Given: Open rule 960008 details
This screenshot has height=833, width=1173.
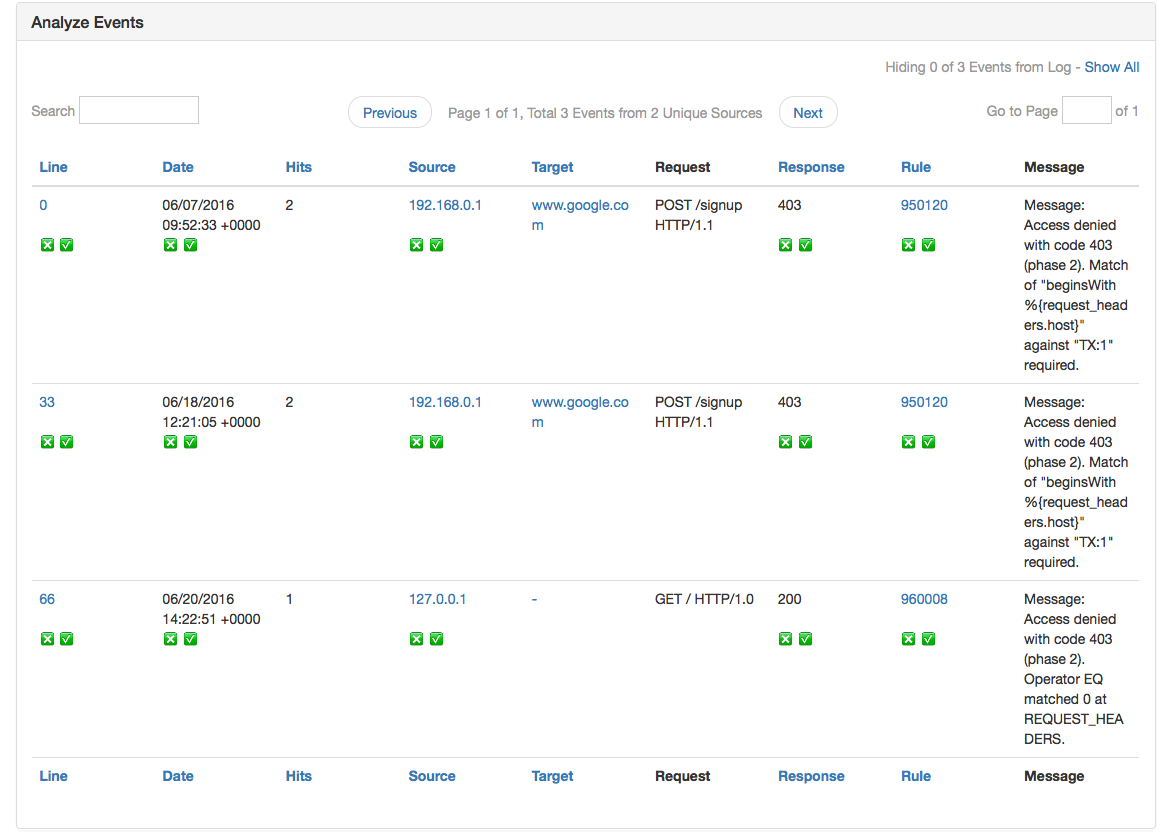Looking at the screenshot, I should (x=923, y=599).
